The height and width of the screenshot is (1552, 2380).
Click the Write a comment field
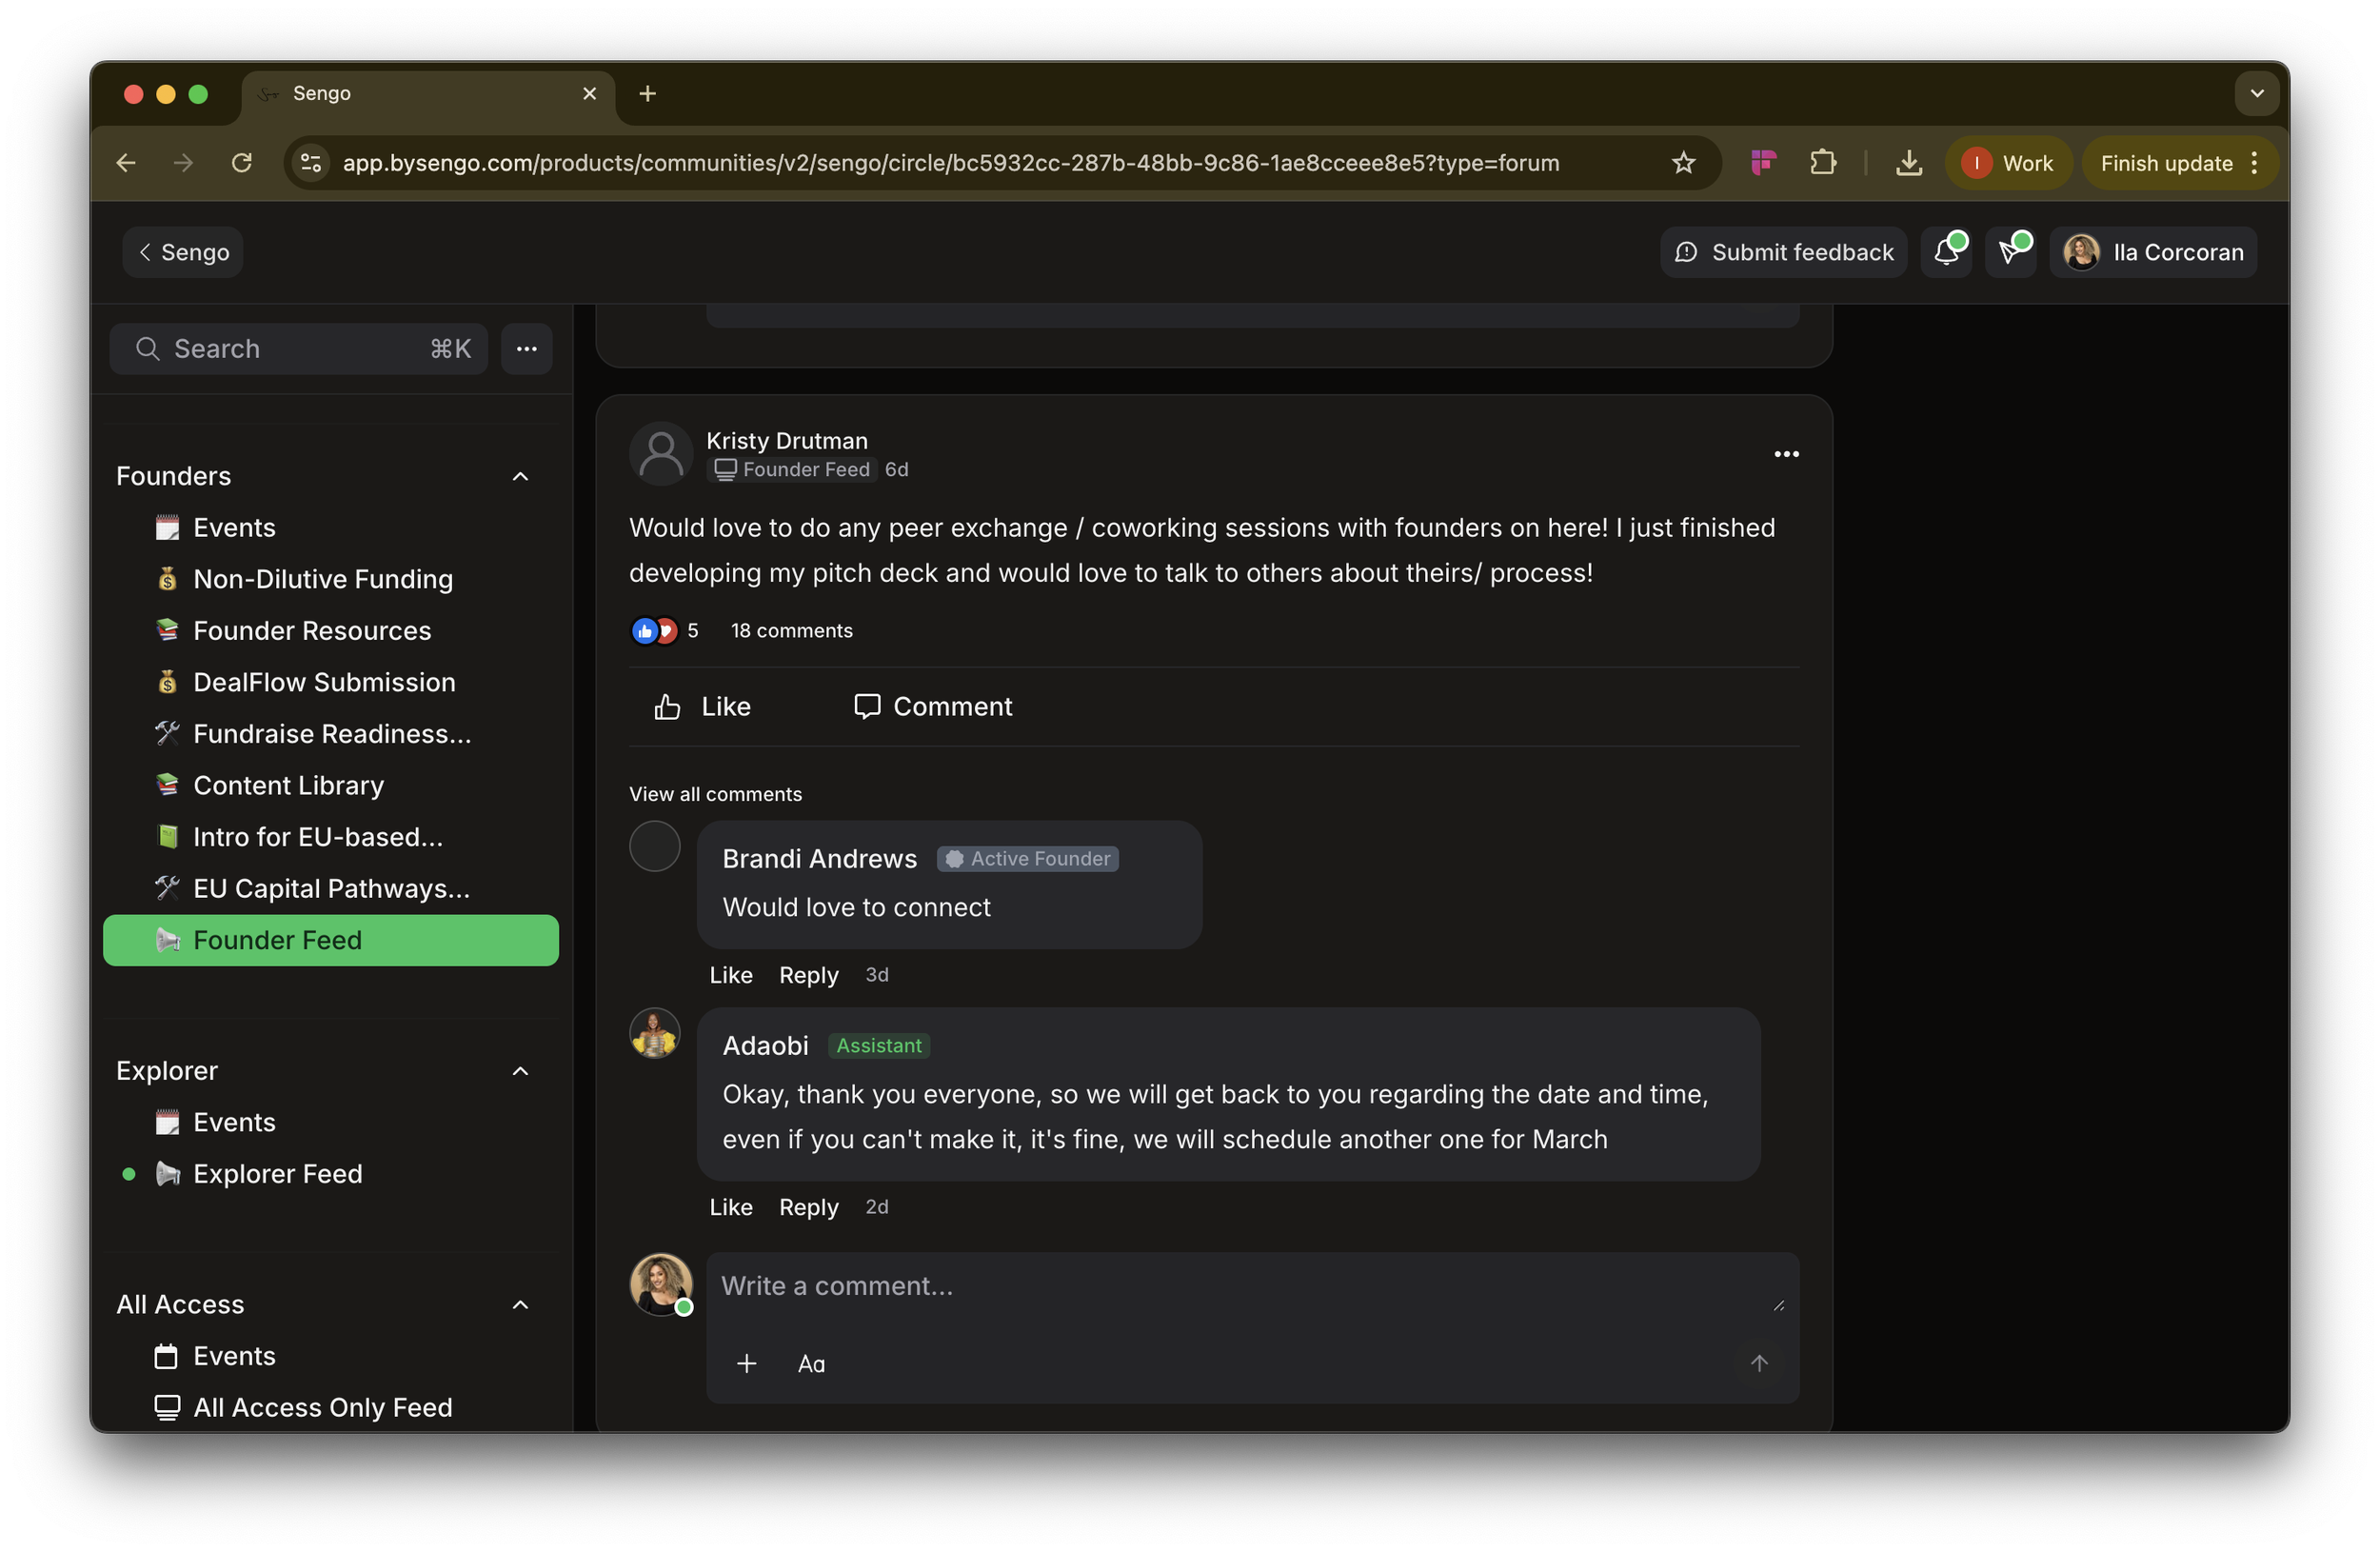[x=1240, y=1286]
